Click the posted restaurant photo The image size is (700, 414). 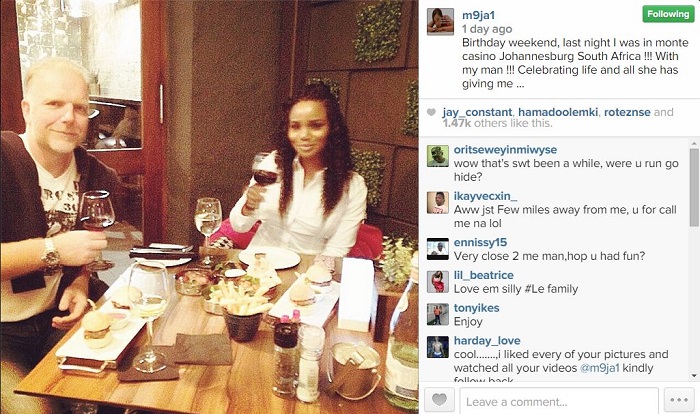[209, 207]
